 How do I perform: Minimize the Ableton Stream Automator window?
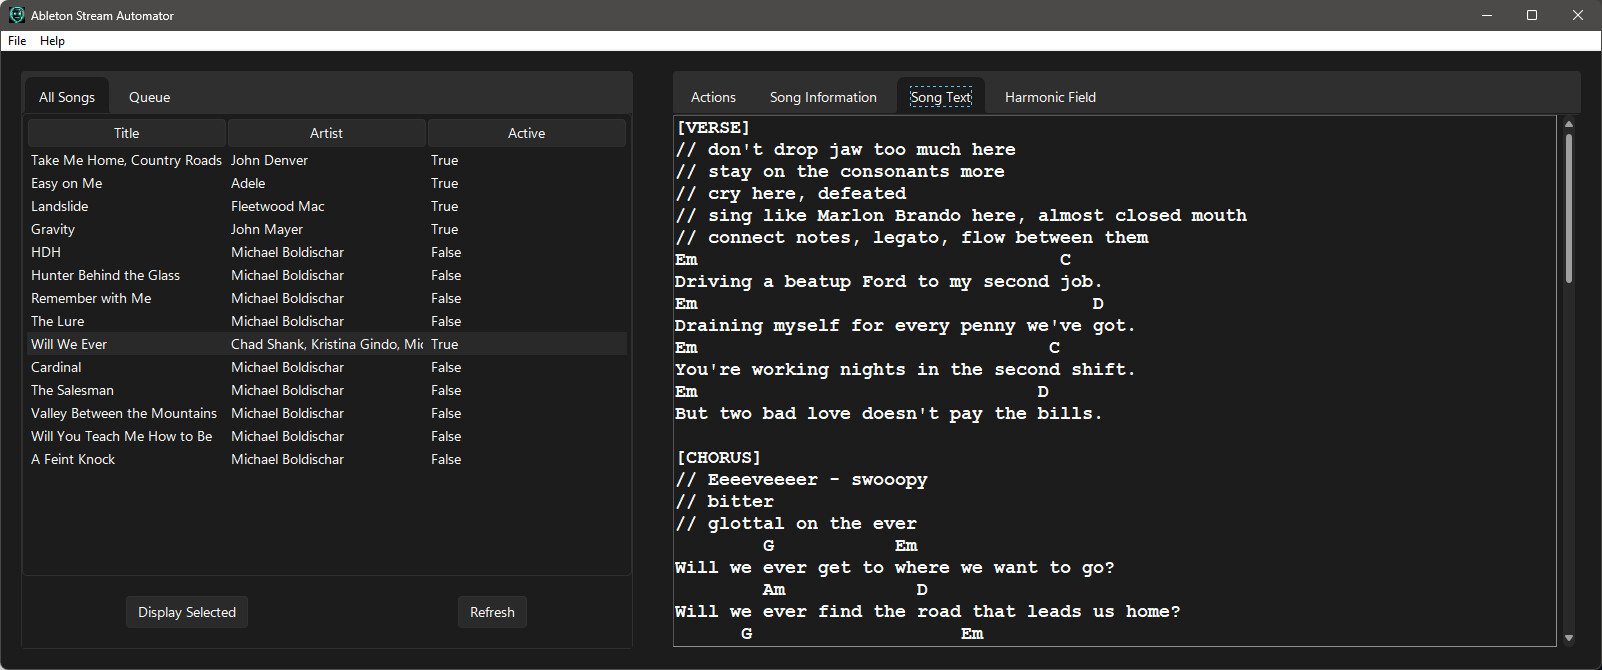(1486, 15)
